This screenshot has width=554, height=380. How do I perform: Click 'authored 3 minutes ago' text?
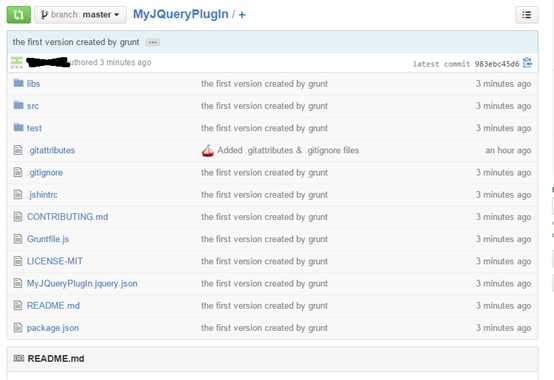click(x=111, y=63)
